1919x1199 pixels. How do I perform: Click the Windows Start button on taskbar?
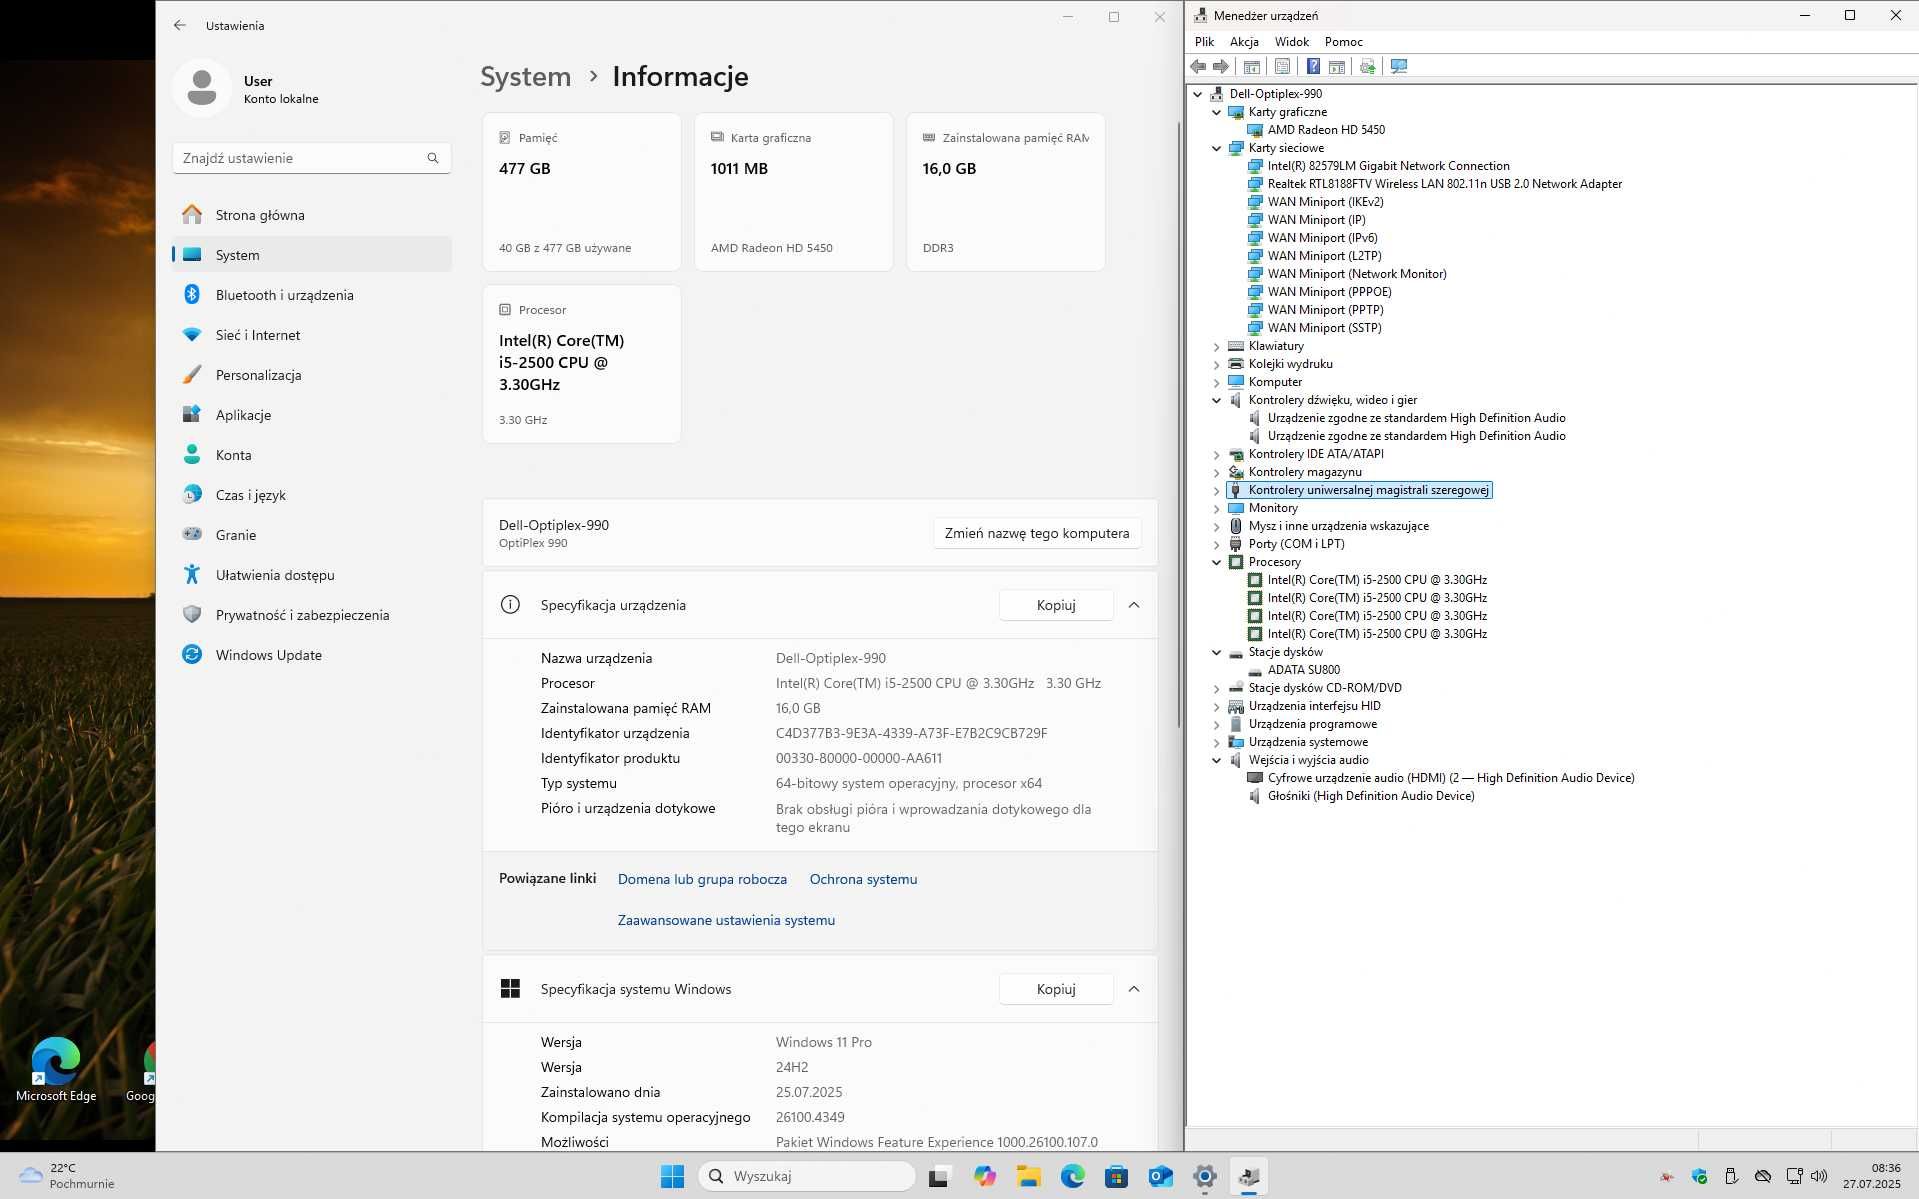coord(672,1176)
